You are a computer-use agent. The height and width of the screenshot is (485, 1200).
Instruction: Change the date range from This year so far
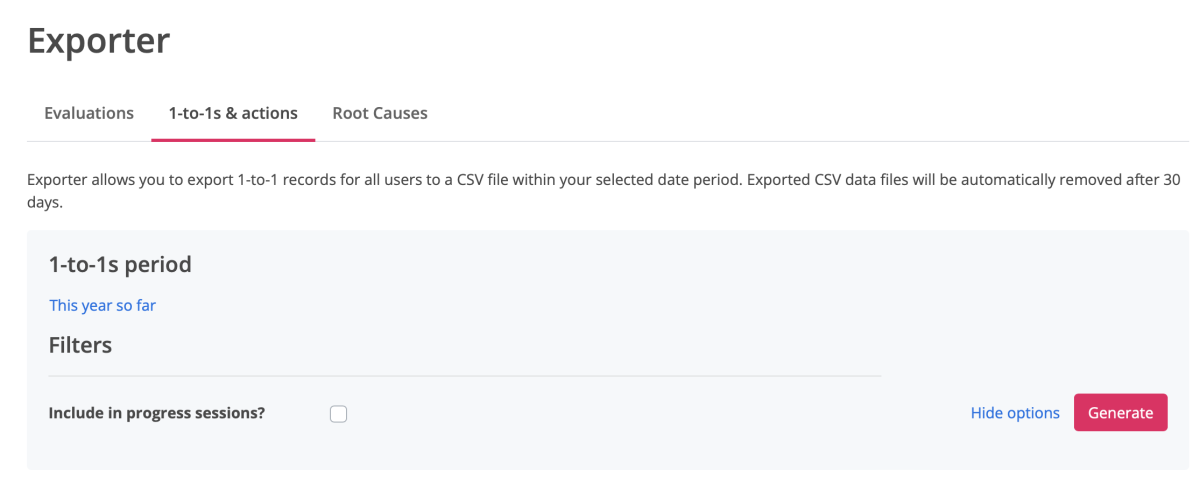(x=103, y=305)
